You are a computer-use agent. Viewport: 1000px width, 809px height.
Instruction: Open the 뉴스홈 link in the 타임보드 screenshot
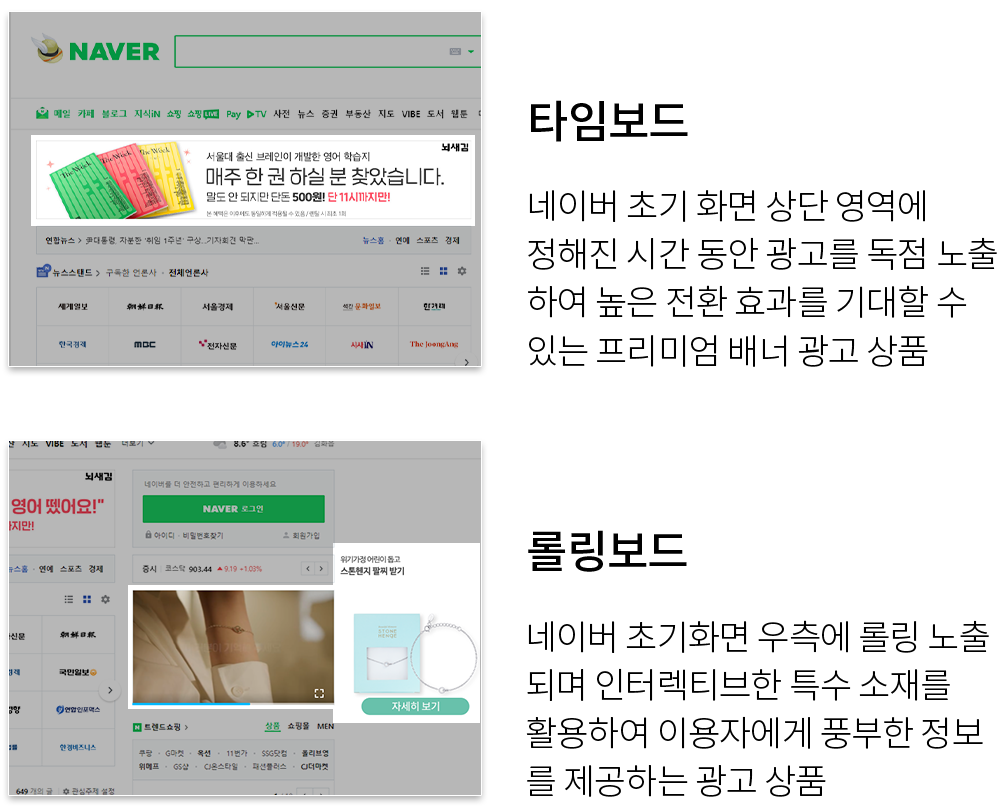[373, 240]
